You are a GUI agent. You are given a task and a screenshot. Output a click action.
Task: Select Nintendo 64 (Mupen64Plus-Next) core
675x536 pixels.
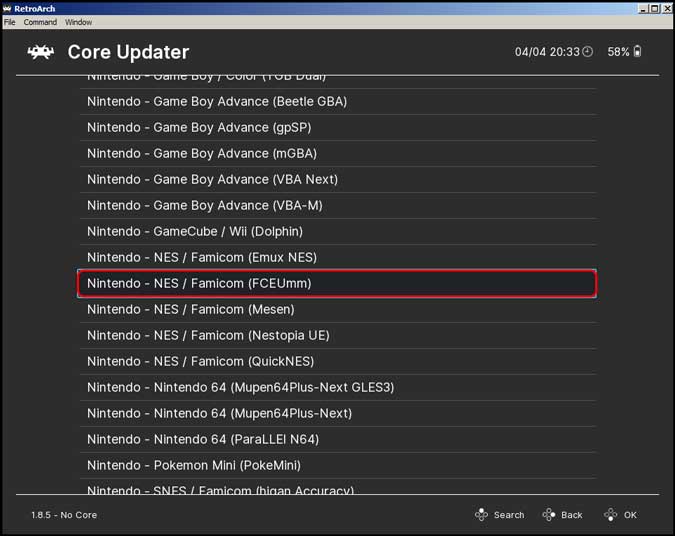pos(338,413)
